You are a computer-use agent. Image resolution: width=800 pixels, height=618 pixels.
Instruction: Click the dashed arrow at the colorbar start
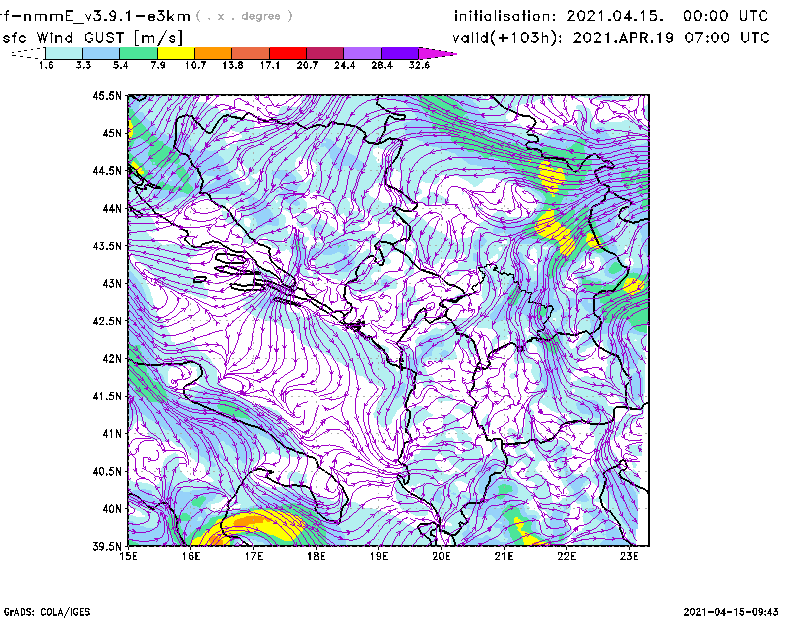click(28, 53)
